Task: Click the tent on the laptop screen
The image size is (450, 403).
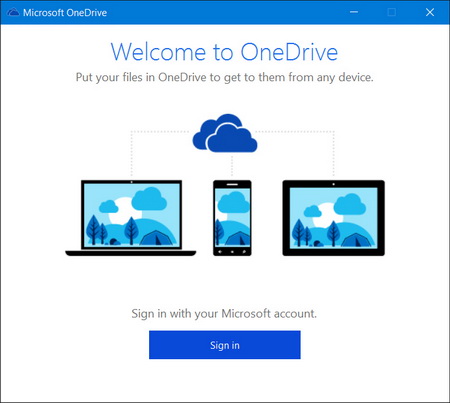Action: [157, 238]
